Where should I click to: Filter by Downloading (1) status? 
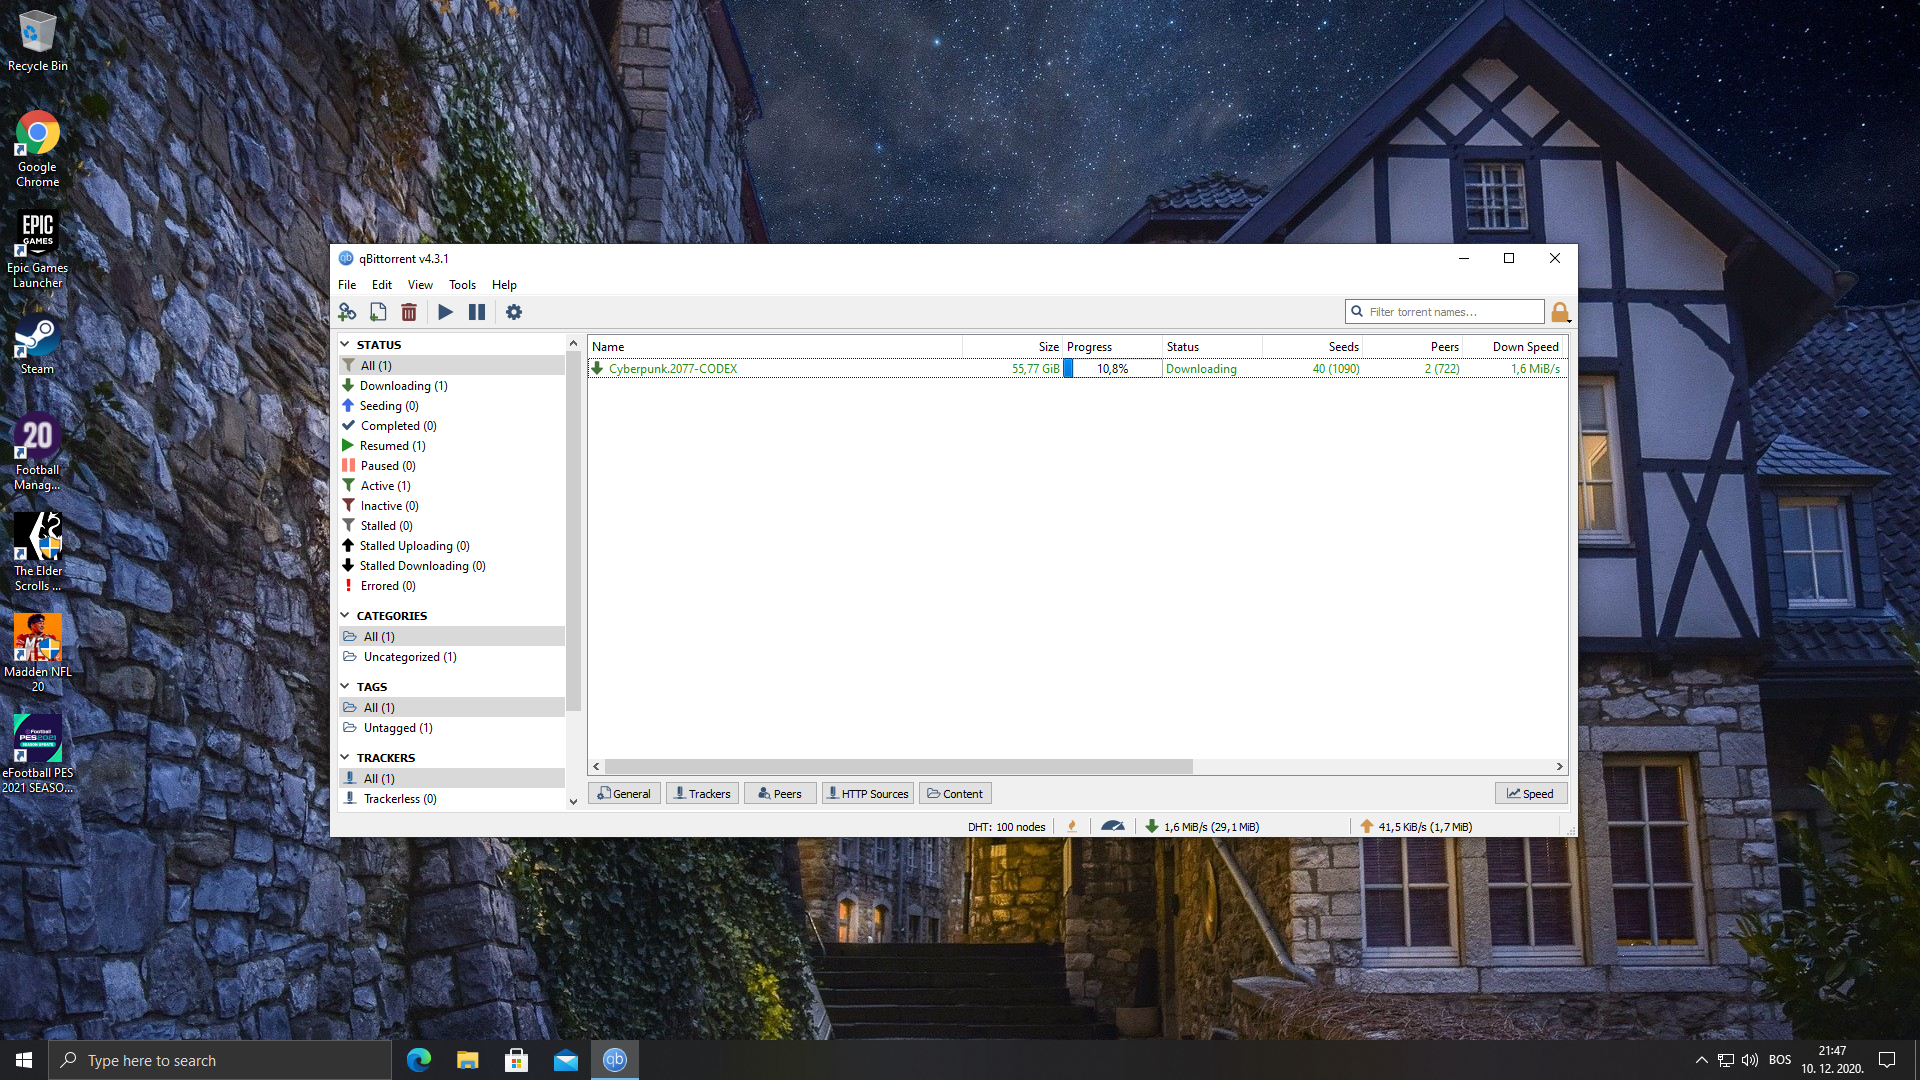(452, 385)
